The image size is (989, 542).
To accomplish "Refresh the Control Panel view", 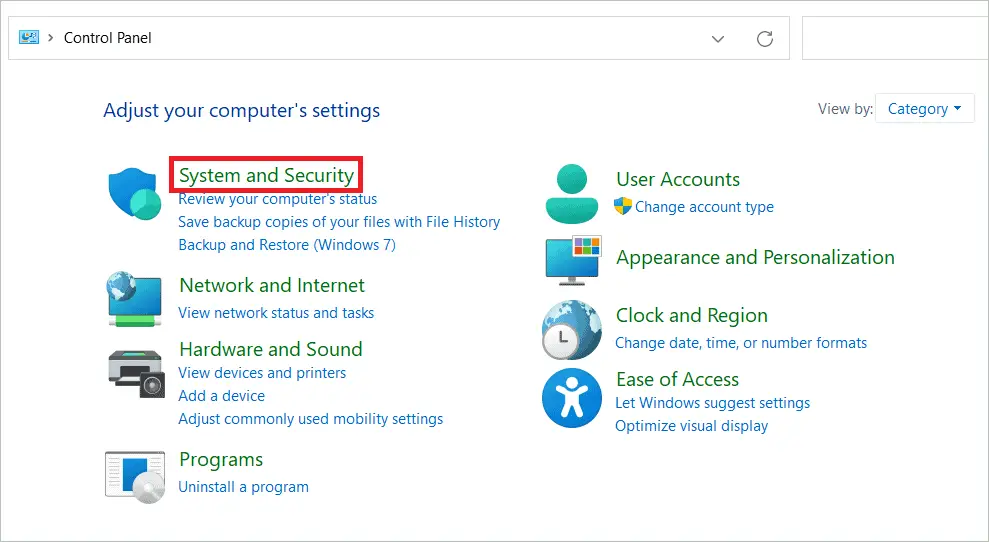I will pyautogui.click(x=764, y=38).
